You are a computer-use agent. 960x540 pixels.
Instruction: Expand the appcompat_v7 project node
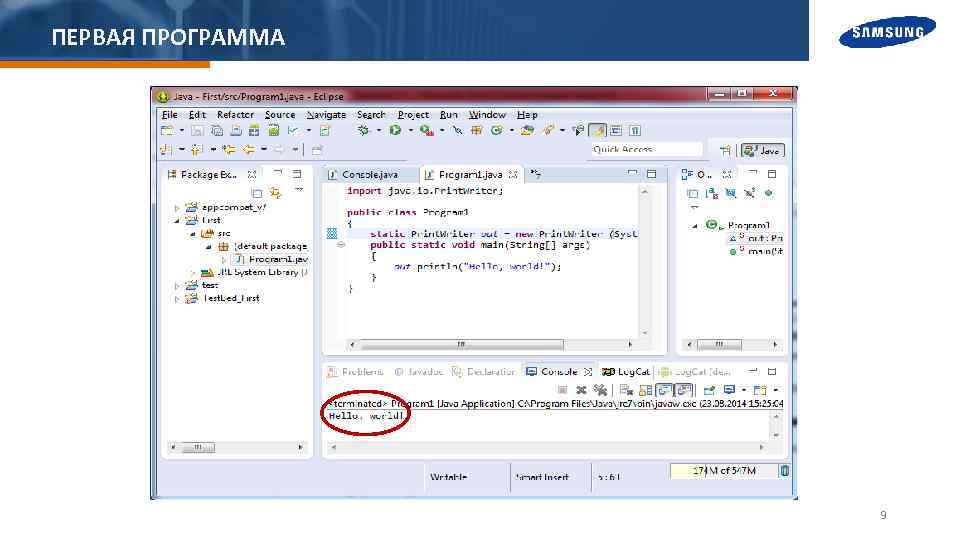click(178, 208)
